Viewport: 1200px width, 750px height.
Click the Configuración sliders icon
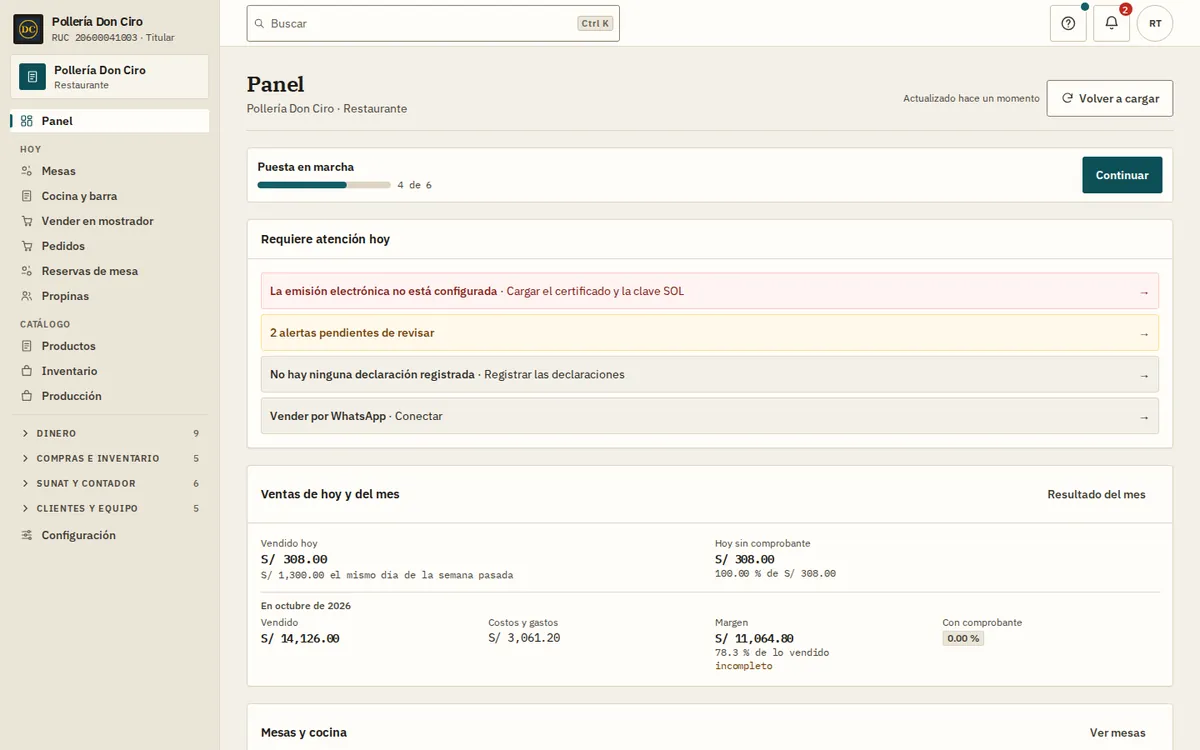tap(27, 535)
